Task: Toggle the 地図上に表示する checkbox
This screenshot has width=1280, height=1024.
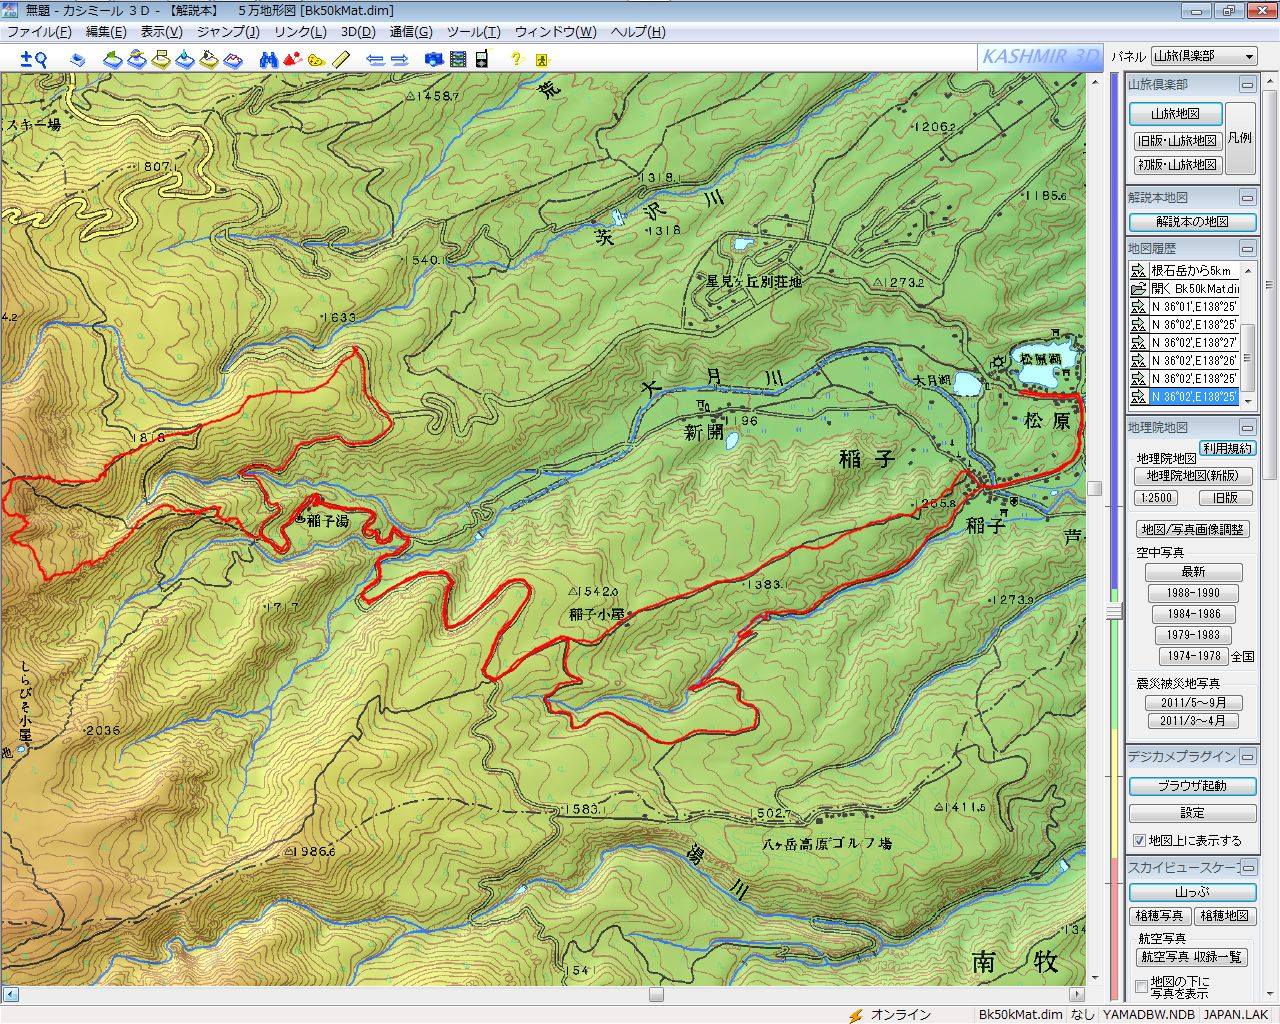Action: pos(1139,840)
